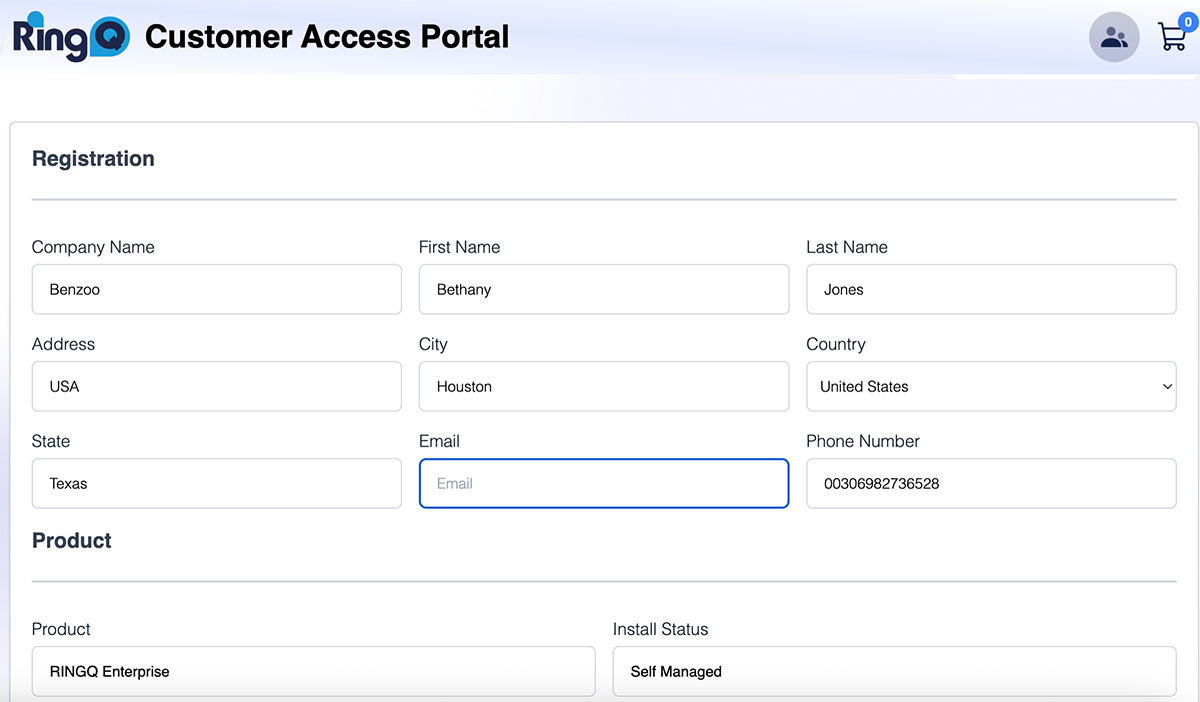Click the Company Name field containing Benzoo
Image resolution: width=1200 pixels, height=702 pixels.
click(216, 290)
